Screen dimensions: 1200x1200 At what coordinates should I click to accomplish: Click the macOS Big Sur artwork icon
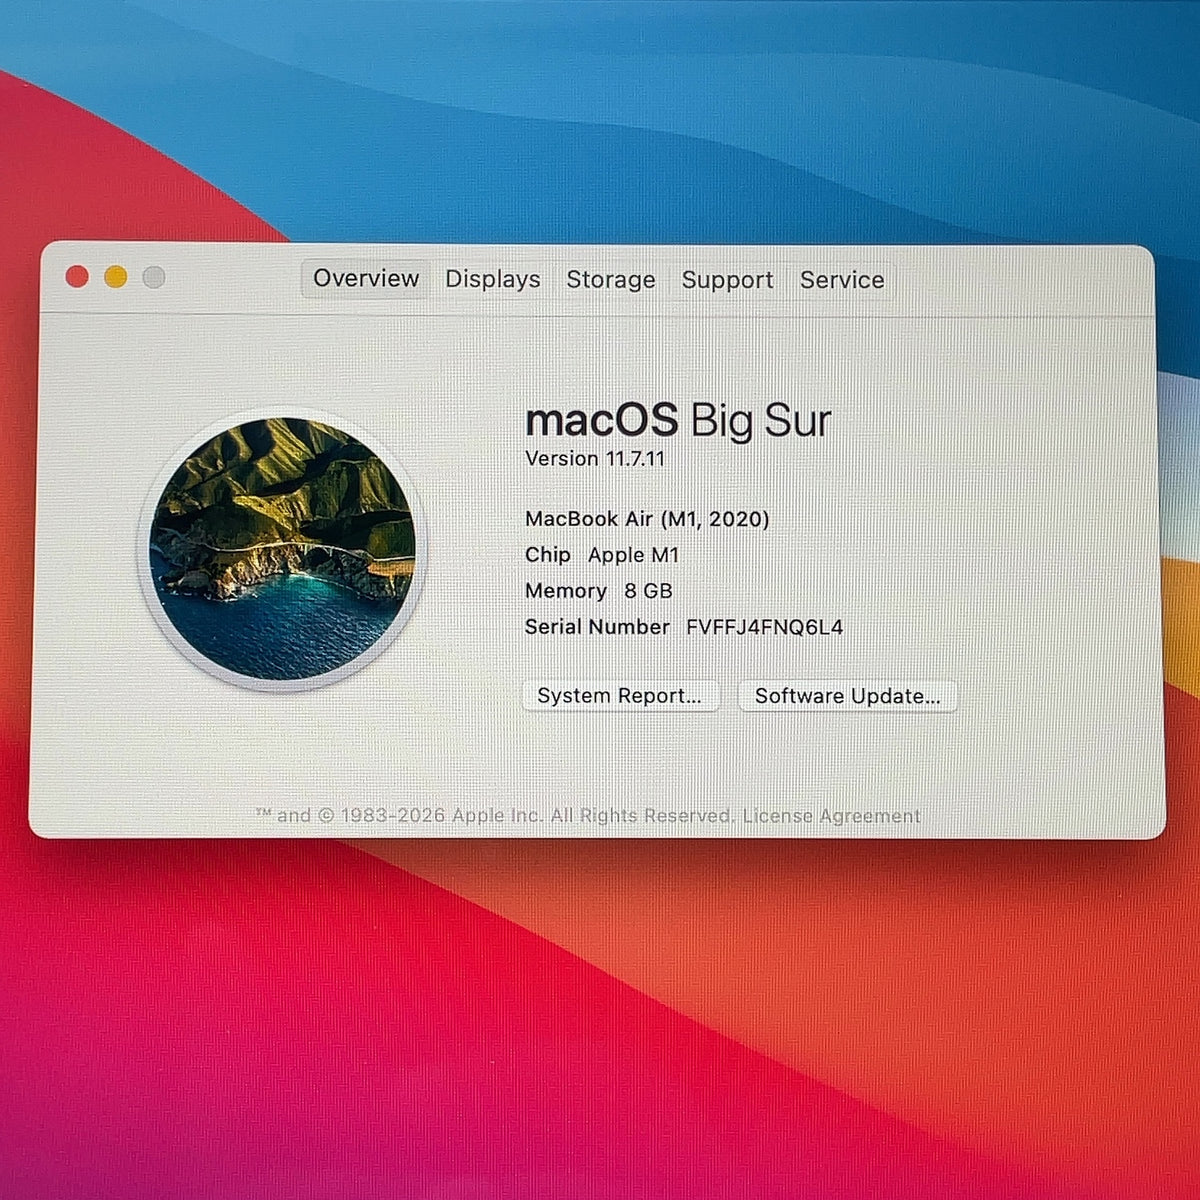click(282, 550)
